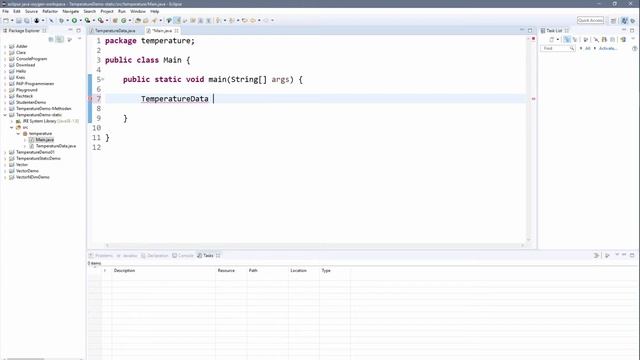Maximize the editor area
Viewport: 640px width, 360px height.
pyautogui.click(x=530, y=30)
